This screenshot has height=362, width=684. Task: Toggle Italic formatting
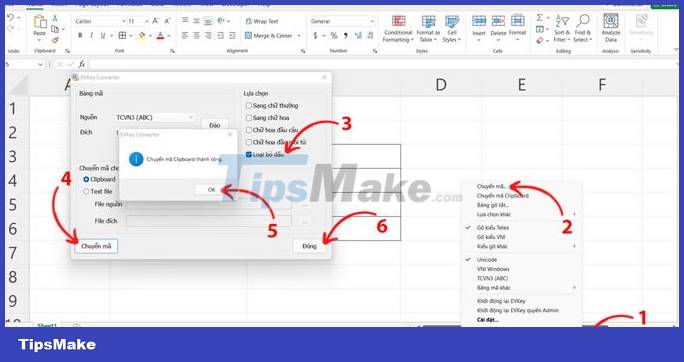(x=91, y=36)
